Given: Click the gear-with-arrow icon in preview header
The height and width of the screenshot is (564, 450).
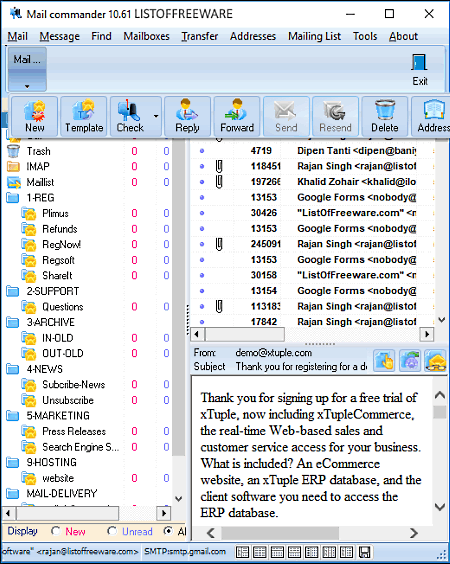Looking at the screenshot, I should (x=410, y=360).
